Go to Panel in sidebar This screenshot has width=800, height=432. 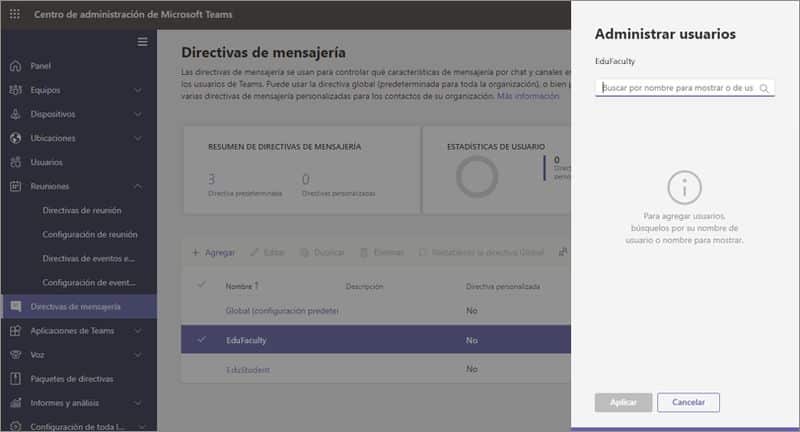[40, 66]
